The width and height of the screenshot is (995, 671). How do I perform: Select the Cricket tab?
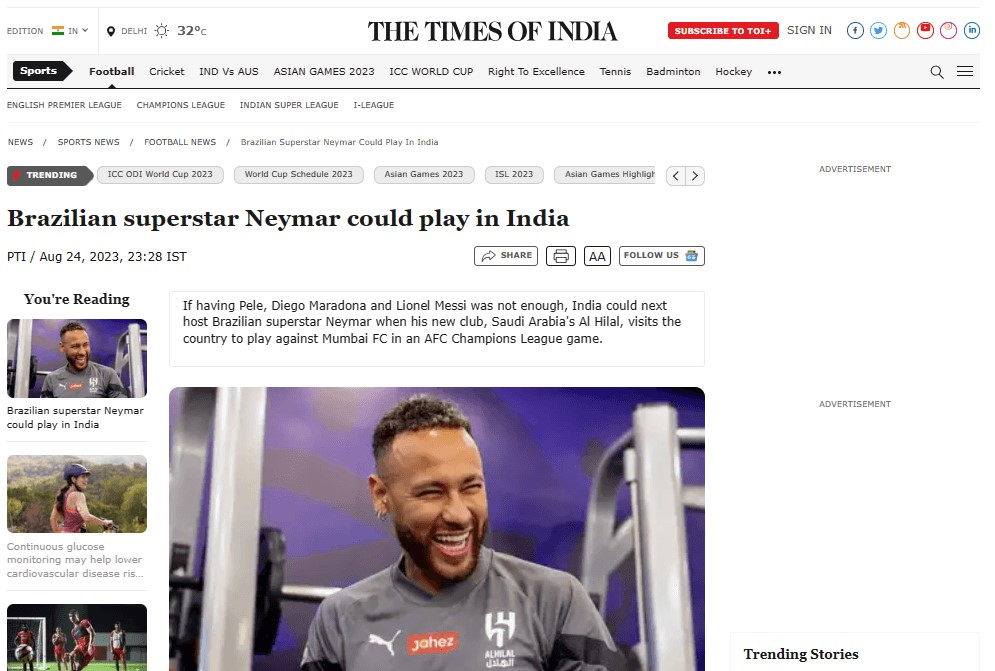(x=166, y=72)
